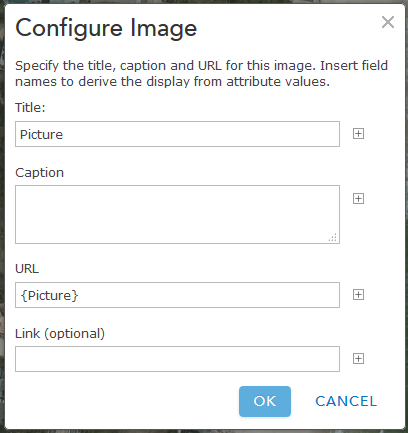Click the CANCEL link
Image resolution: width=408 pixels, height=433 pixels.
click(346, 401)
